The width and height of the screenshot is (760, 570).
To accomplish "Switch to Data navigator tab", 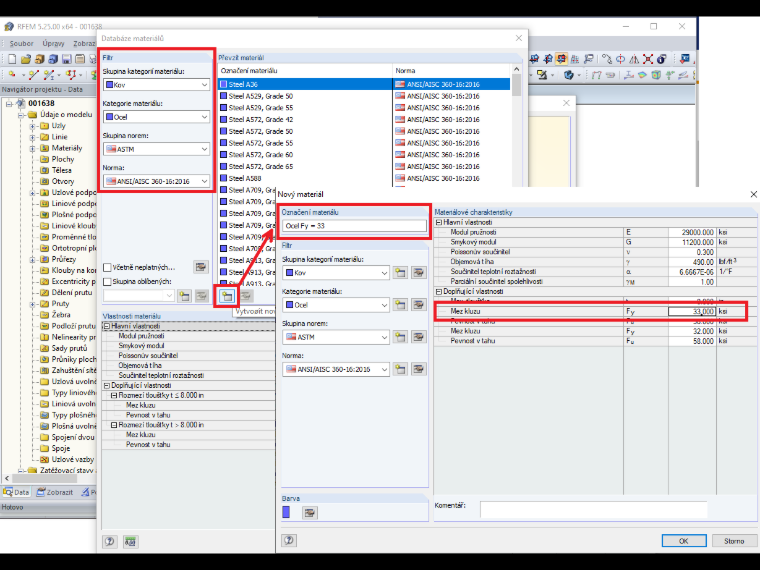I will tap(16, 492).
